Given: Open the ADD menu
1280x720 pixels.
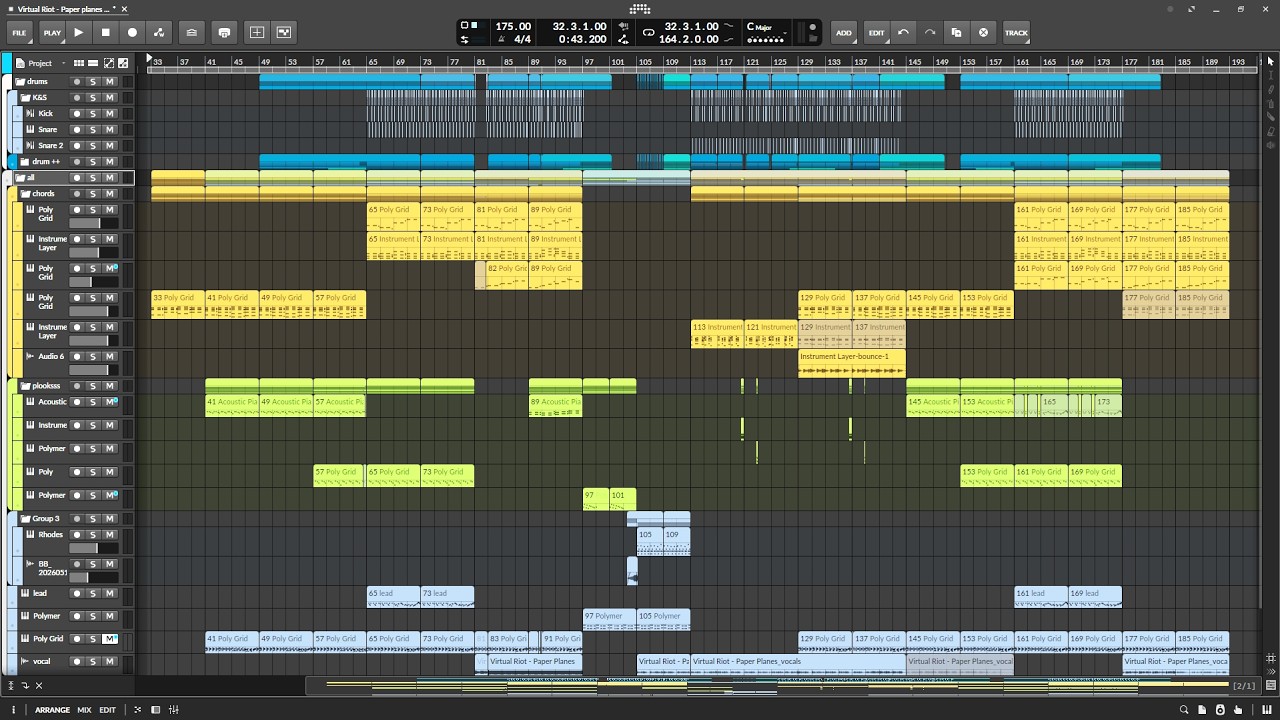Looking at the screenshot, I should coord(844,32).
